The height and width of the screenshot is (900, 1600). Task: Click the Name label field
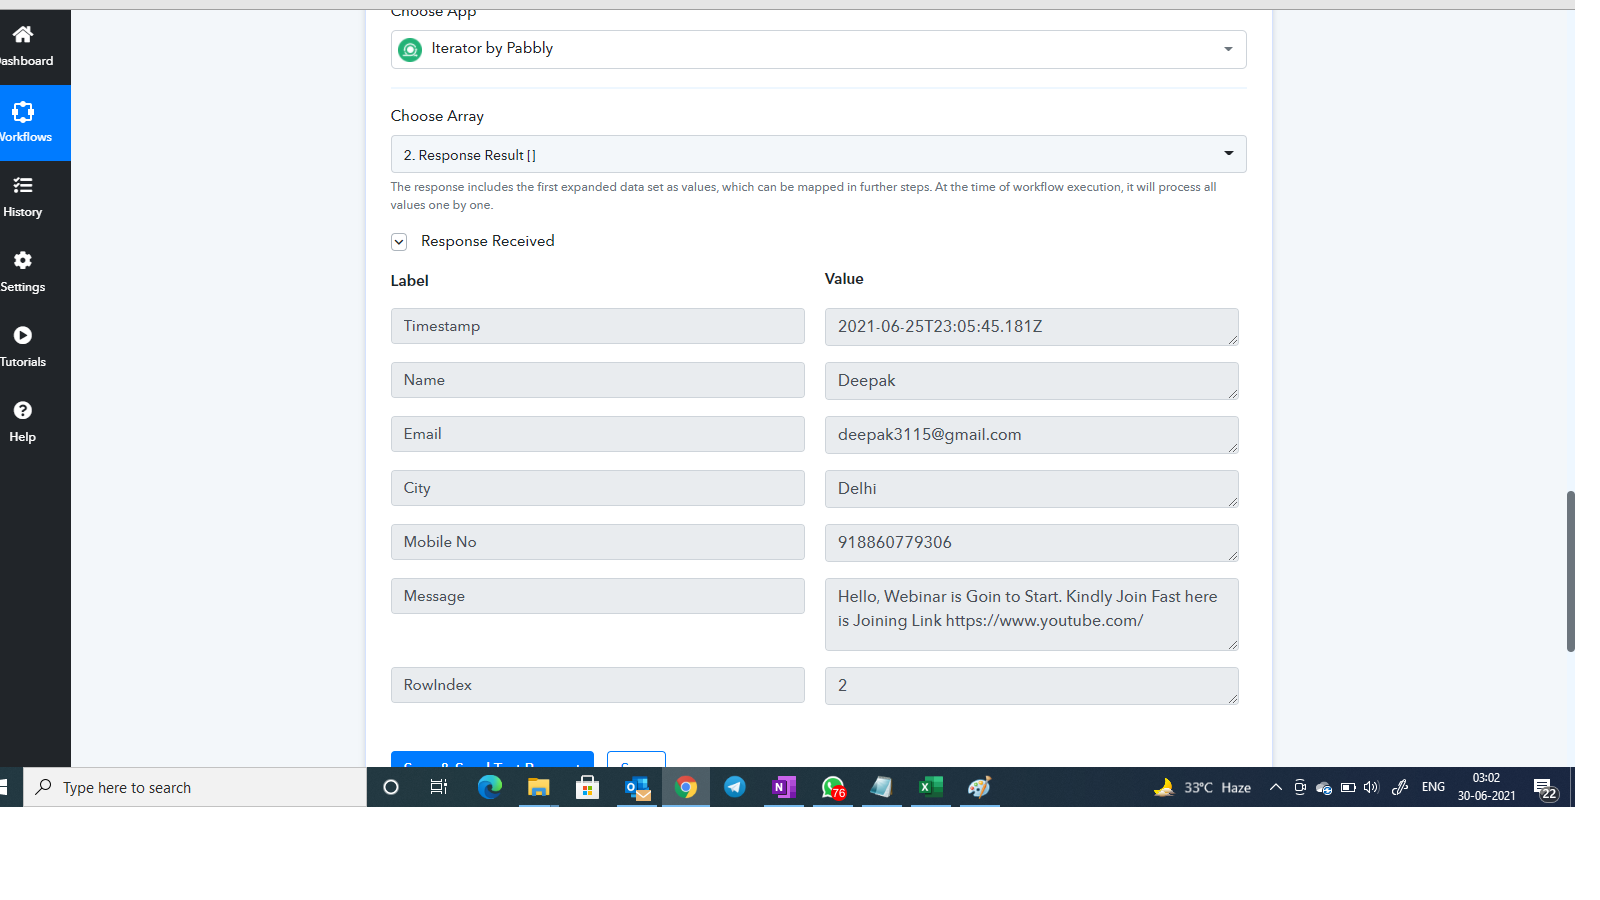click(597, 380)
